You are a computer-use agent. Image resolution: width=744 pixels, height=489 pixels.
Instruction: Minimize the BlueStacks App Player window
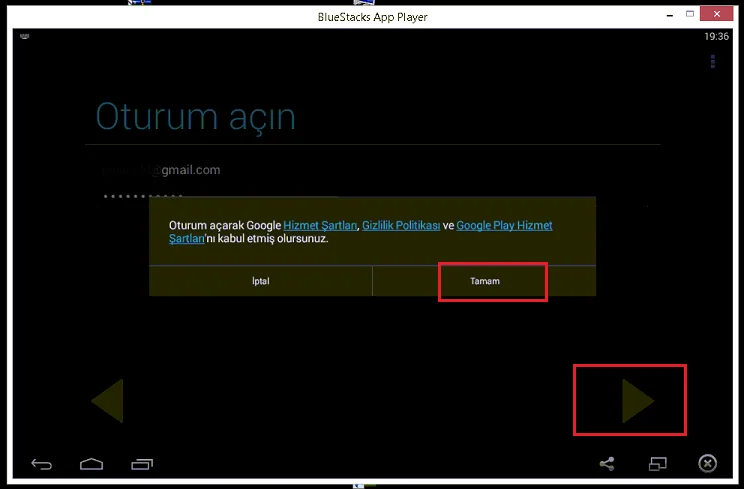click(x=670, y=15)
